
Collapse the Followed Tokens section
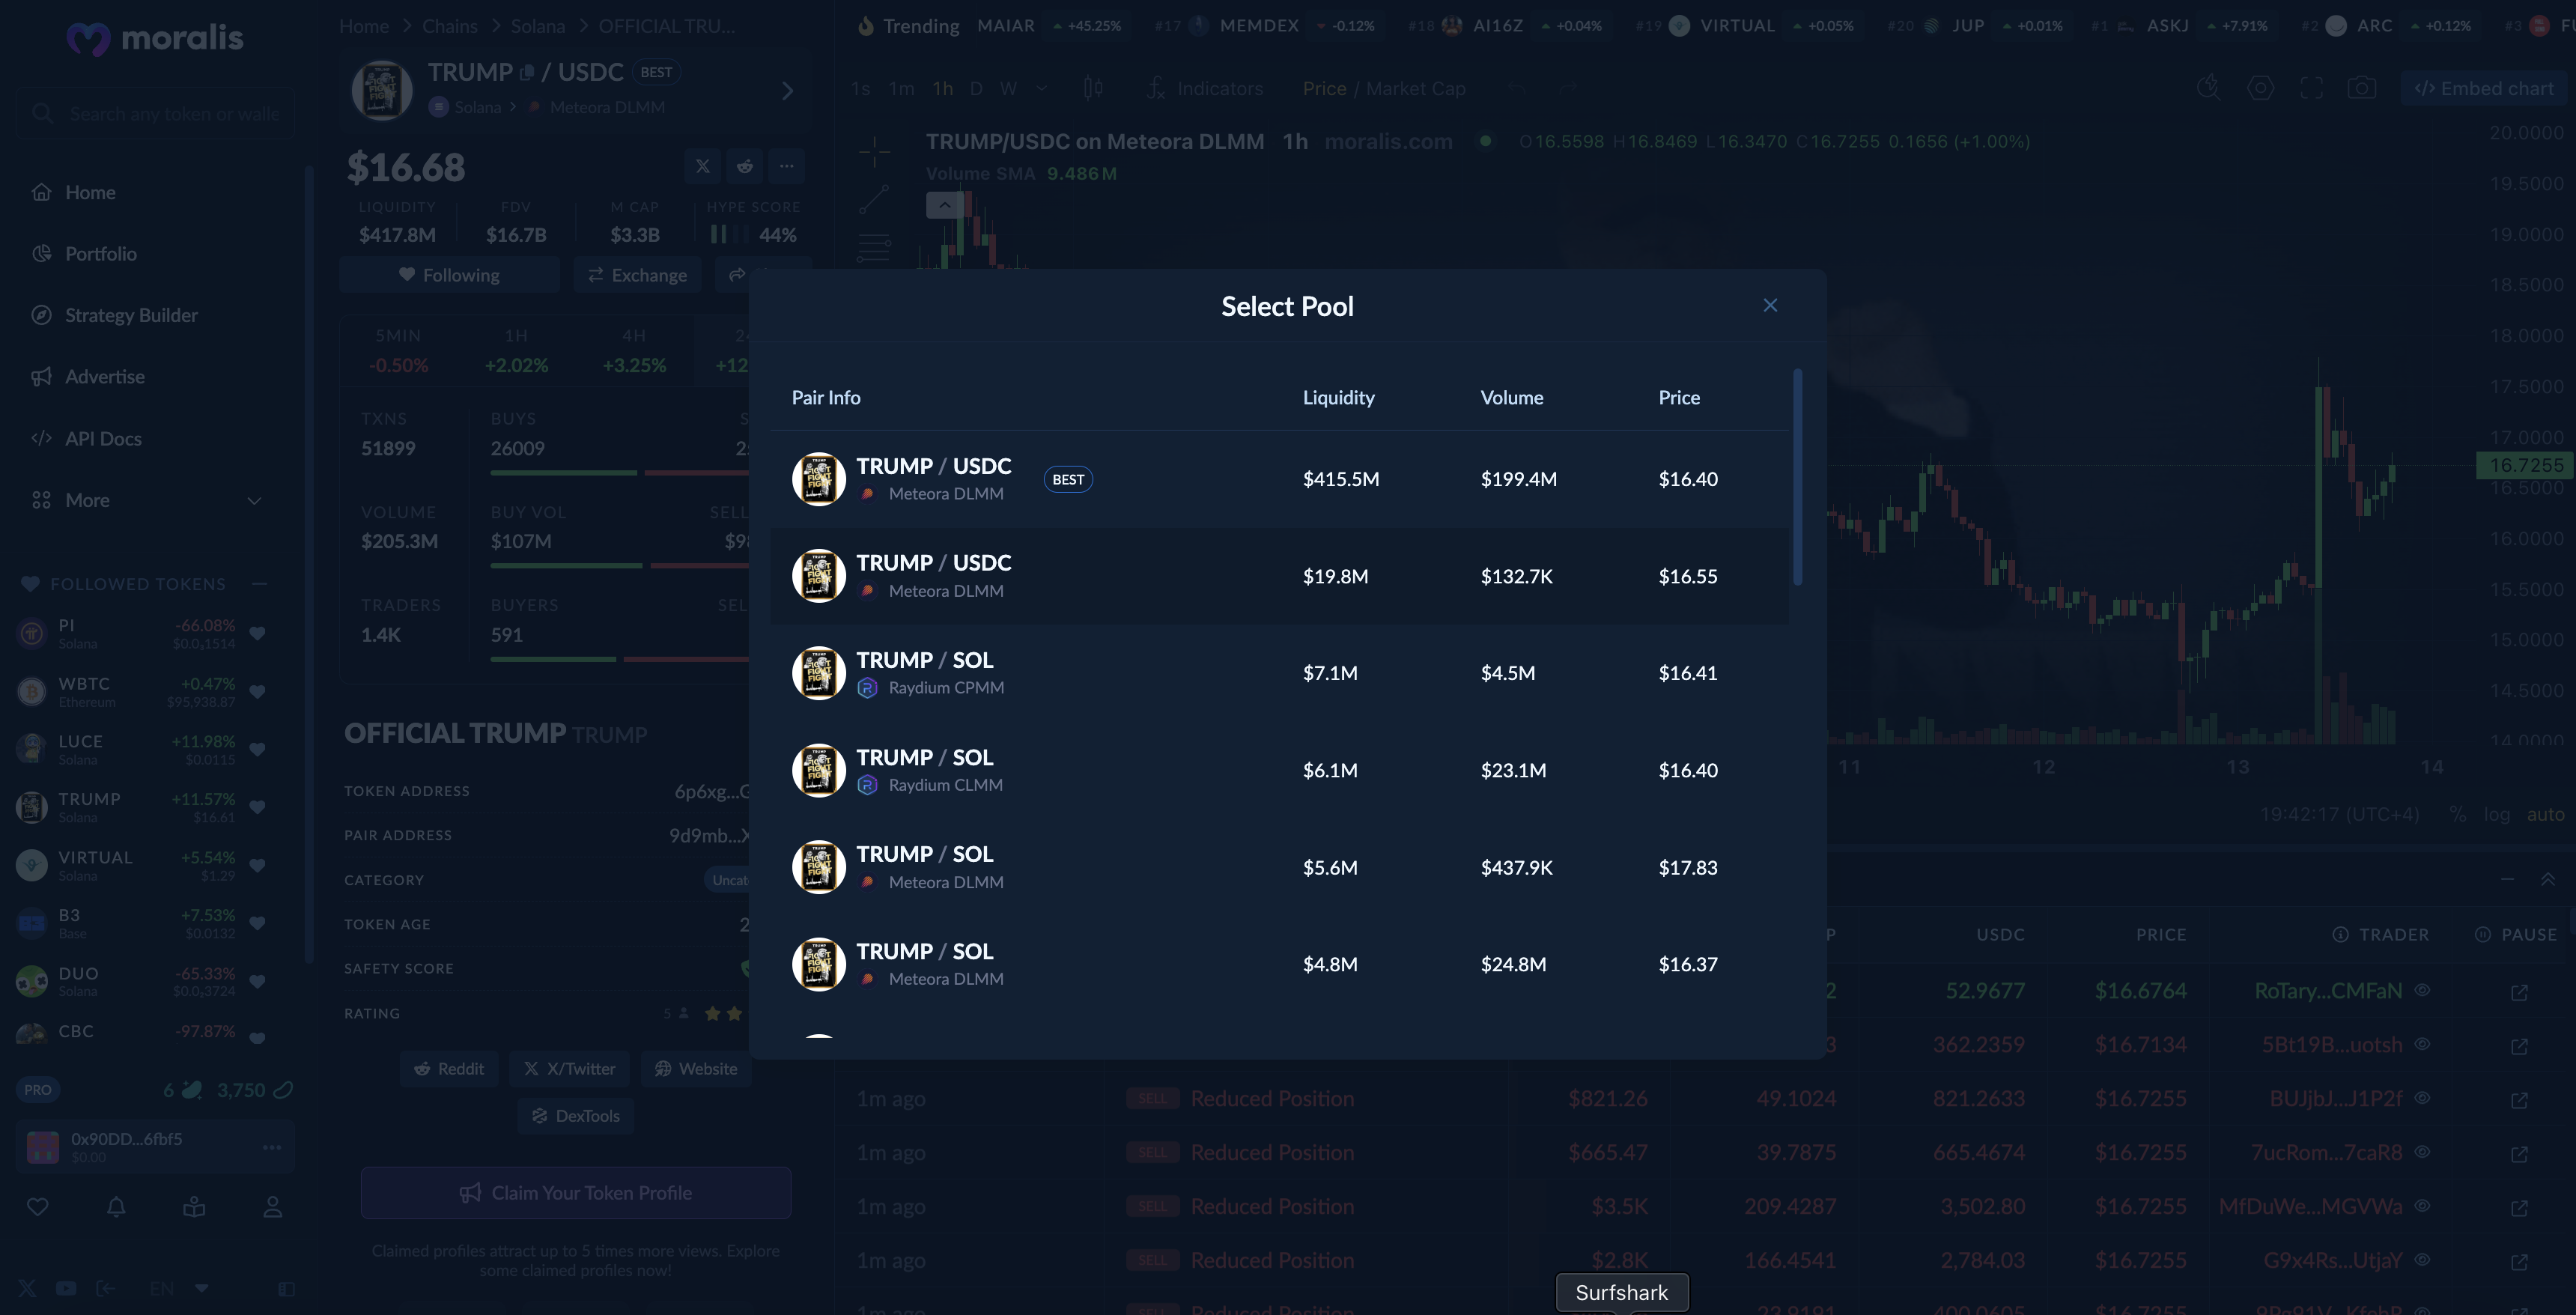pyautogui.click(x=259, y=583)
